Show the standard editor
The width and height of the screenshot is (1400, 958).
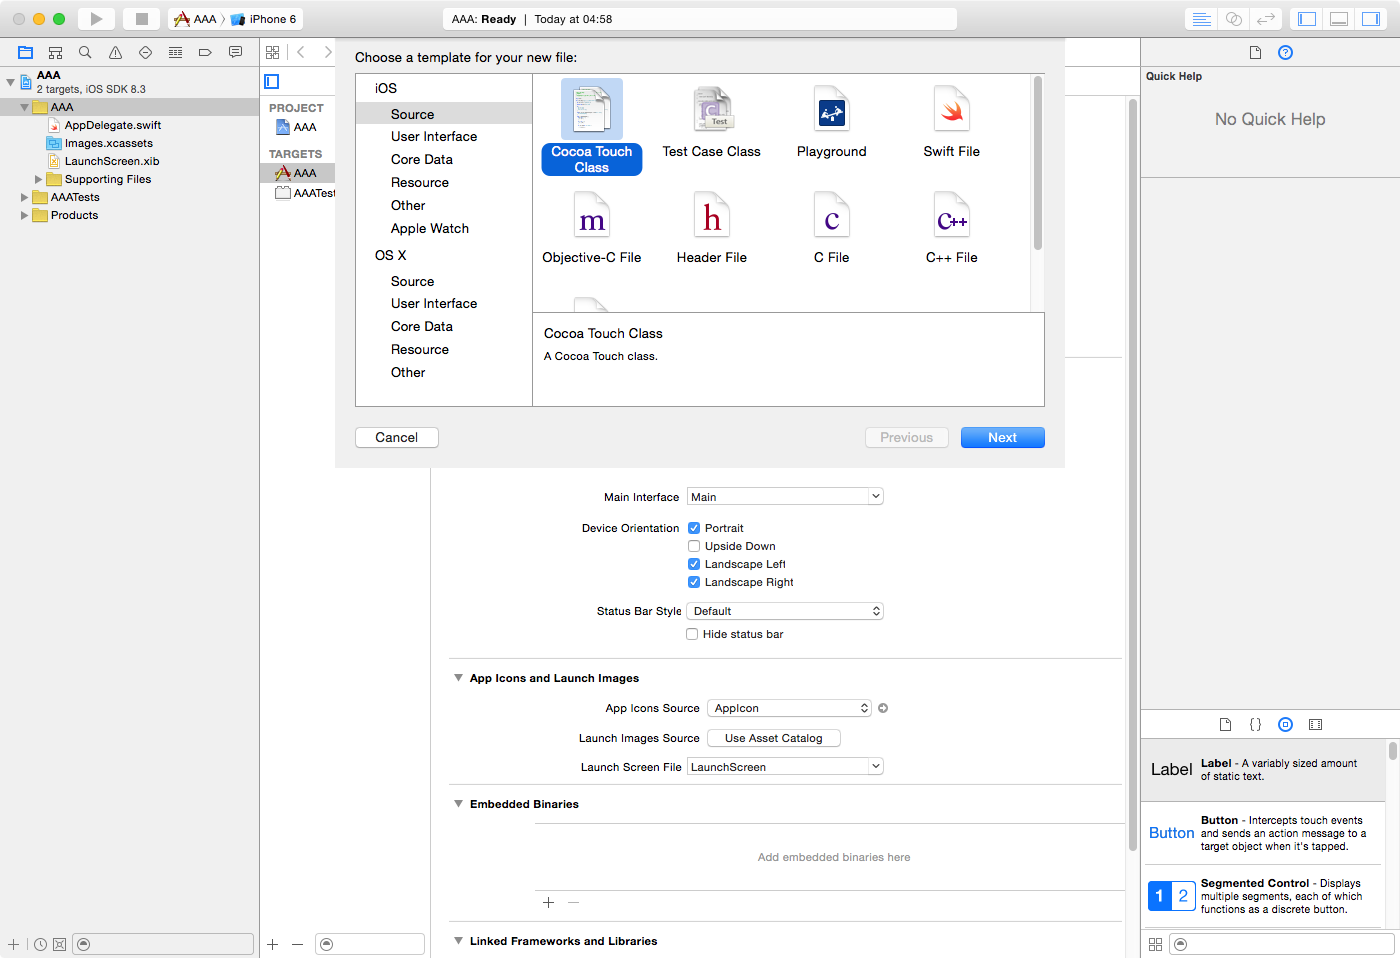coord(1202,19)
